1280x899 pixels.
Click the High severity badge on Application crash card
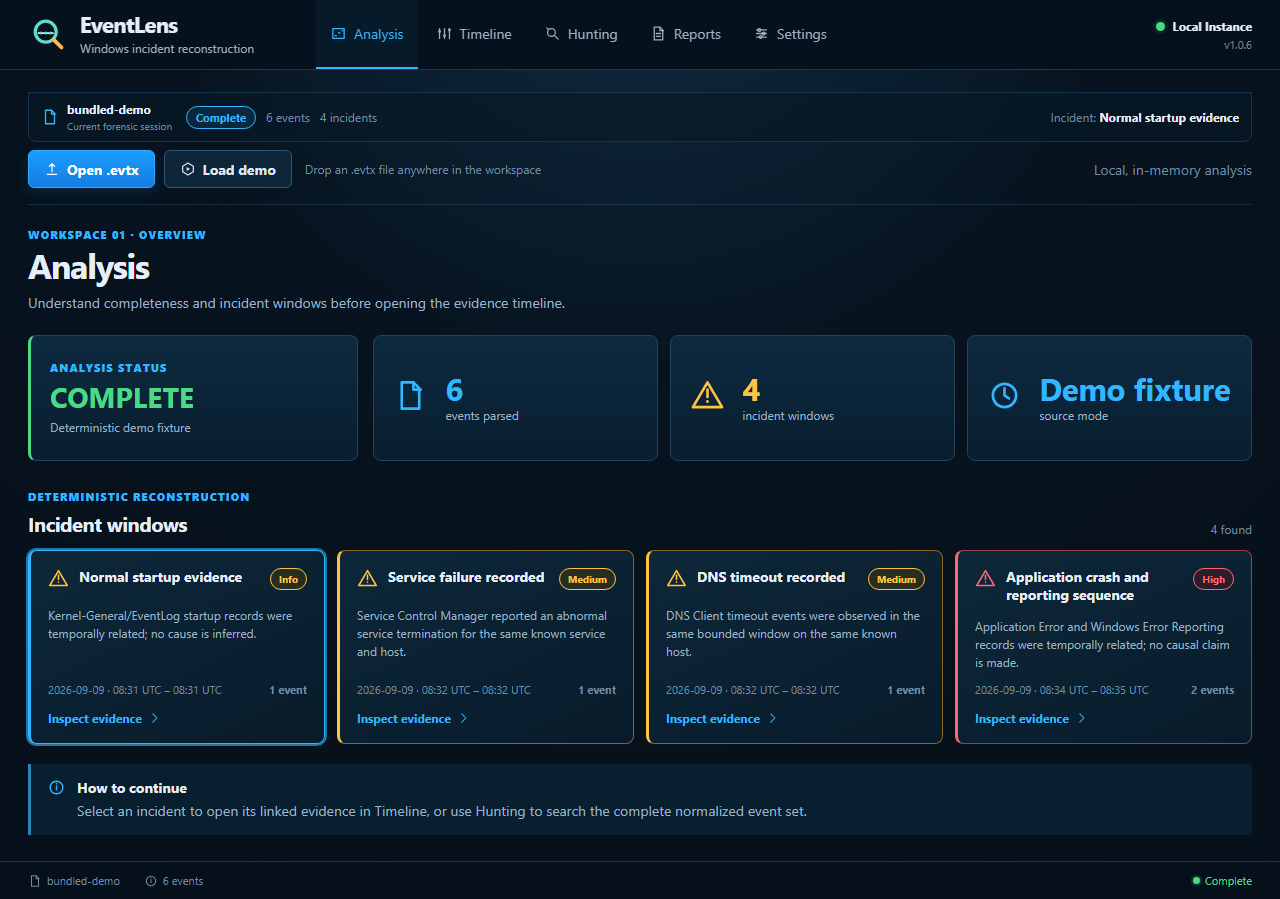coord(1213,579)
